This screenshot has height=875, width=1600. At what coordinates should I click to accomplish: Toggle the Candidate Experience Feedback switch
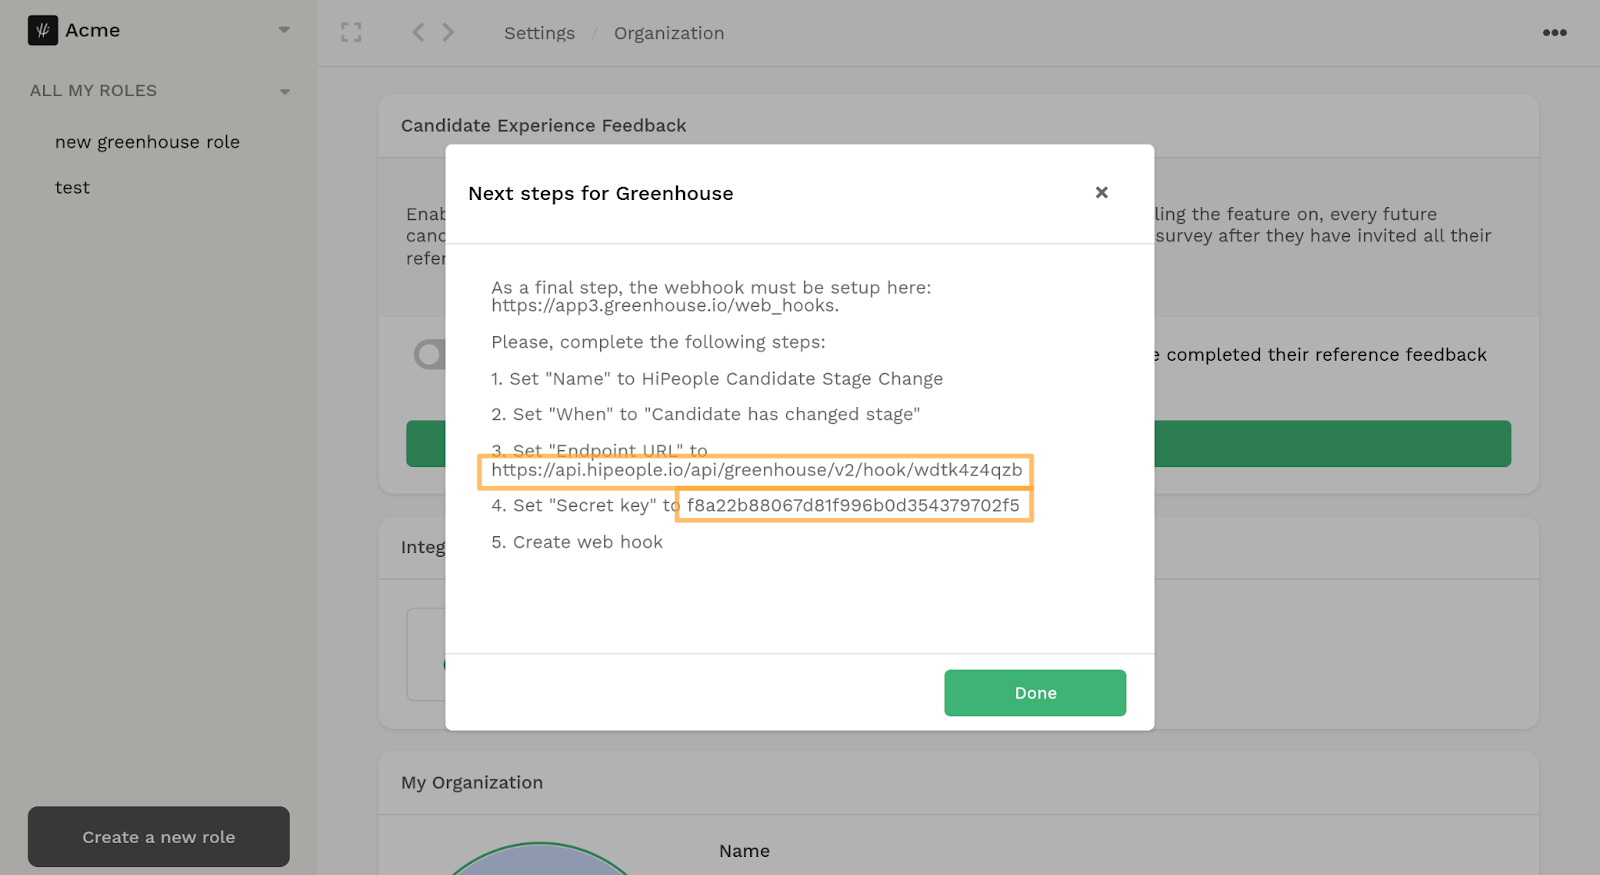point(430,354)
